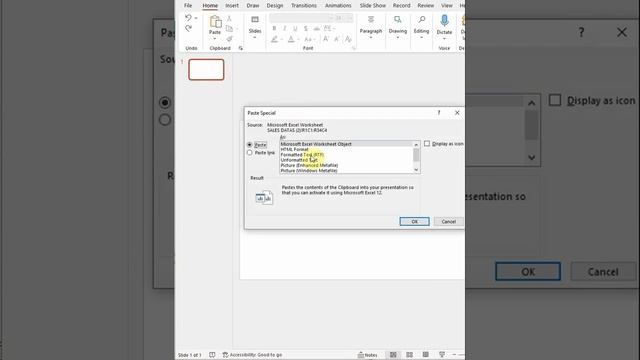Screen dimensions: 640x360
Task: Select the Paste link radio button in front dialog
Action: (x=250, y=153)
